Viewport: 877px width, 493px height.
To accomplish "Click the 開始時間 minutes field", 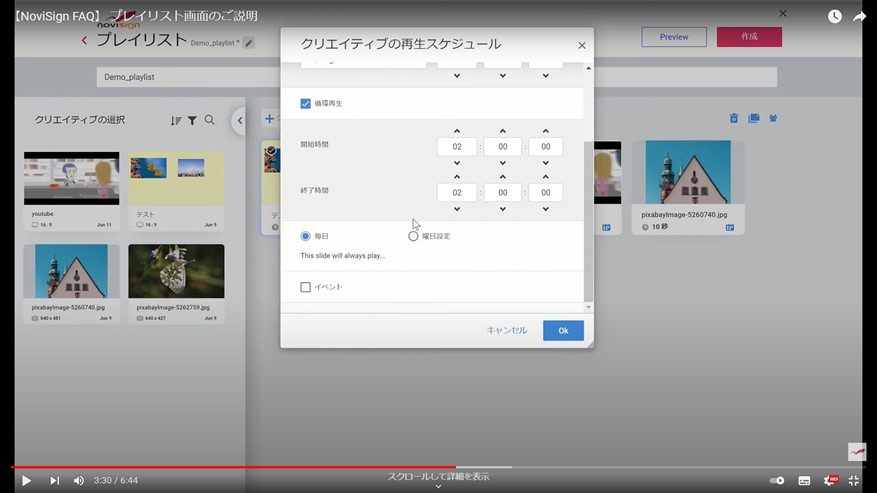I will click(503, 147).
